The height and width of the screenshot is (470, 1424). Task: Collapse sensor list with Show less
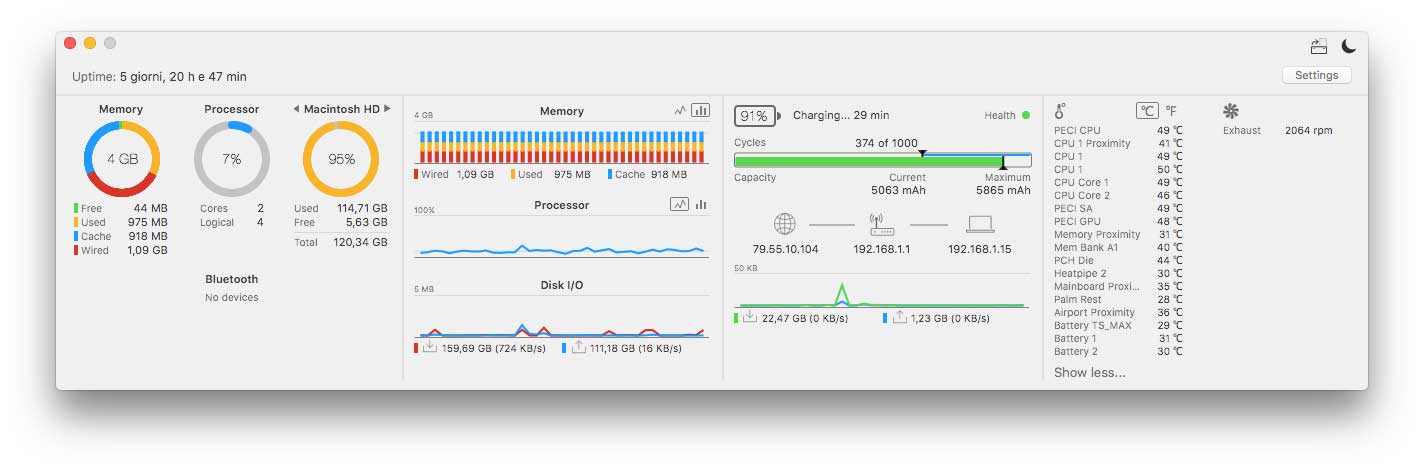tap(1089, 373)
